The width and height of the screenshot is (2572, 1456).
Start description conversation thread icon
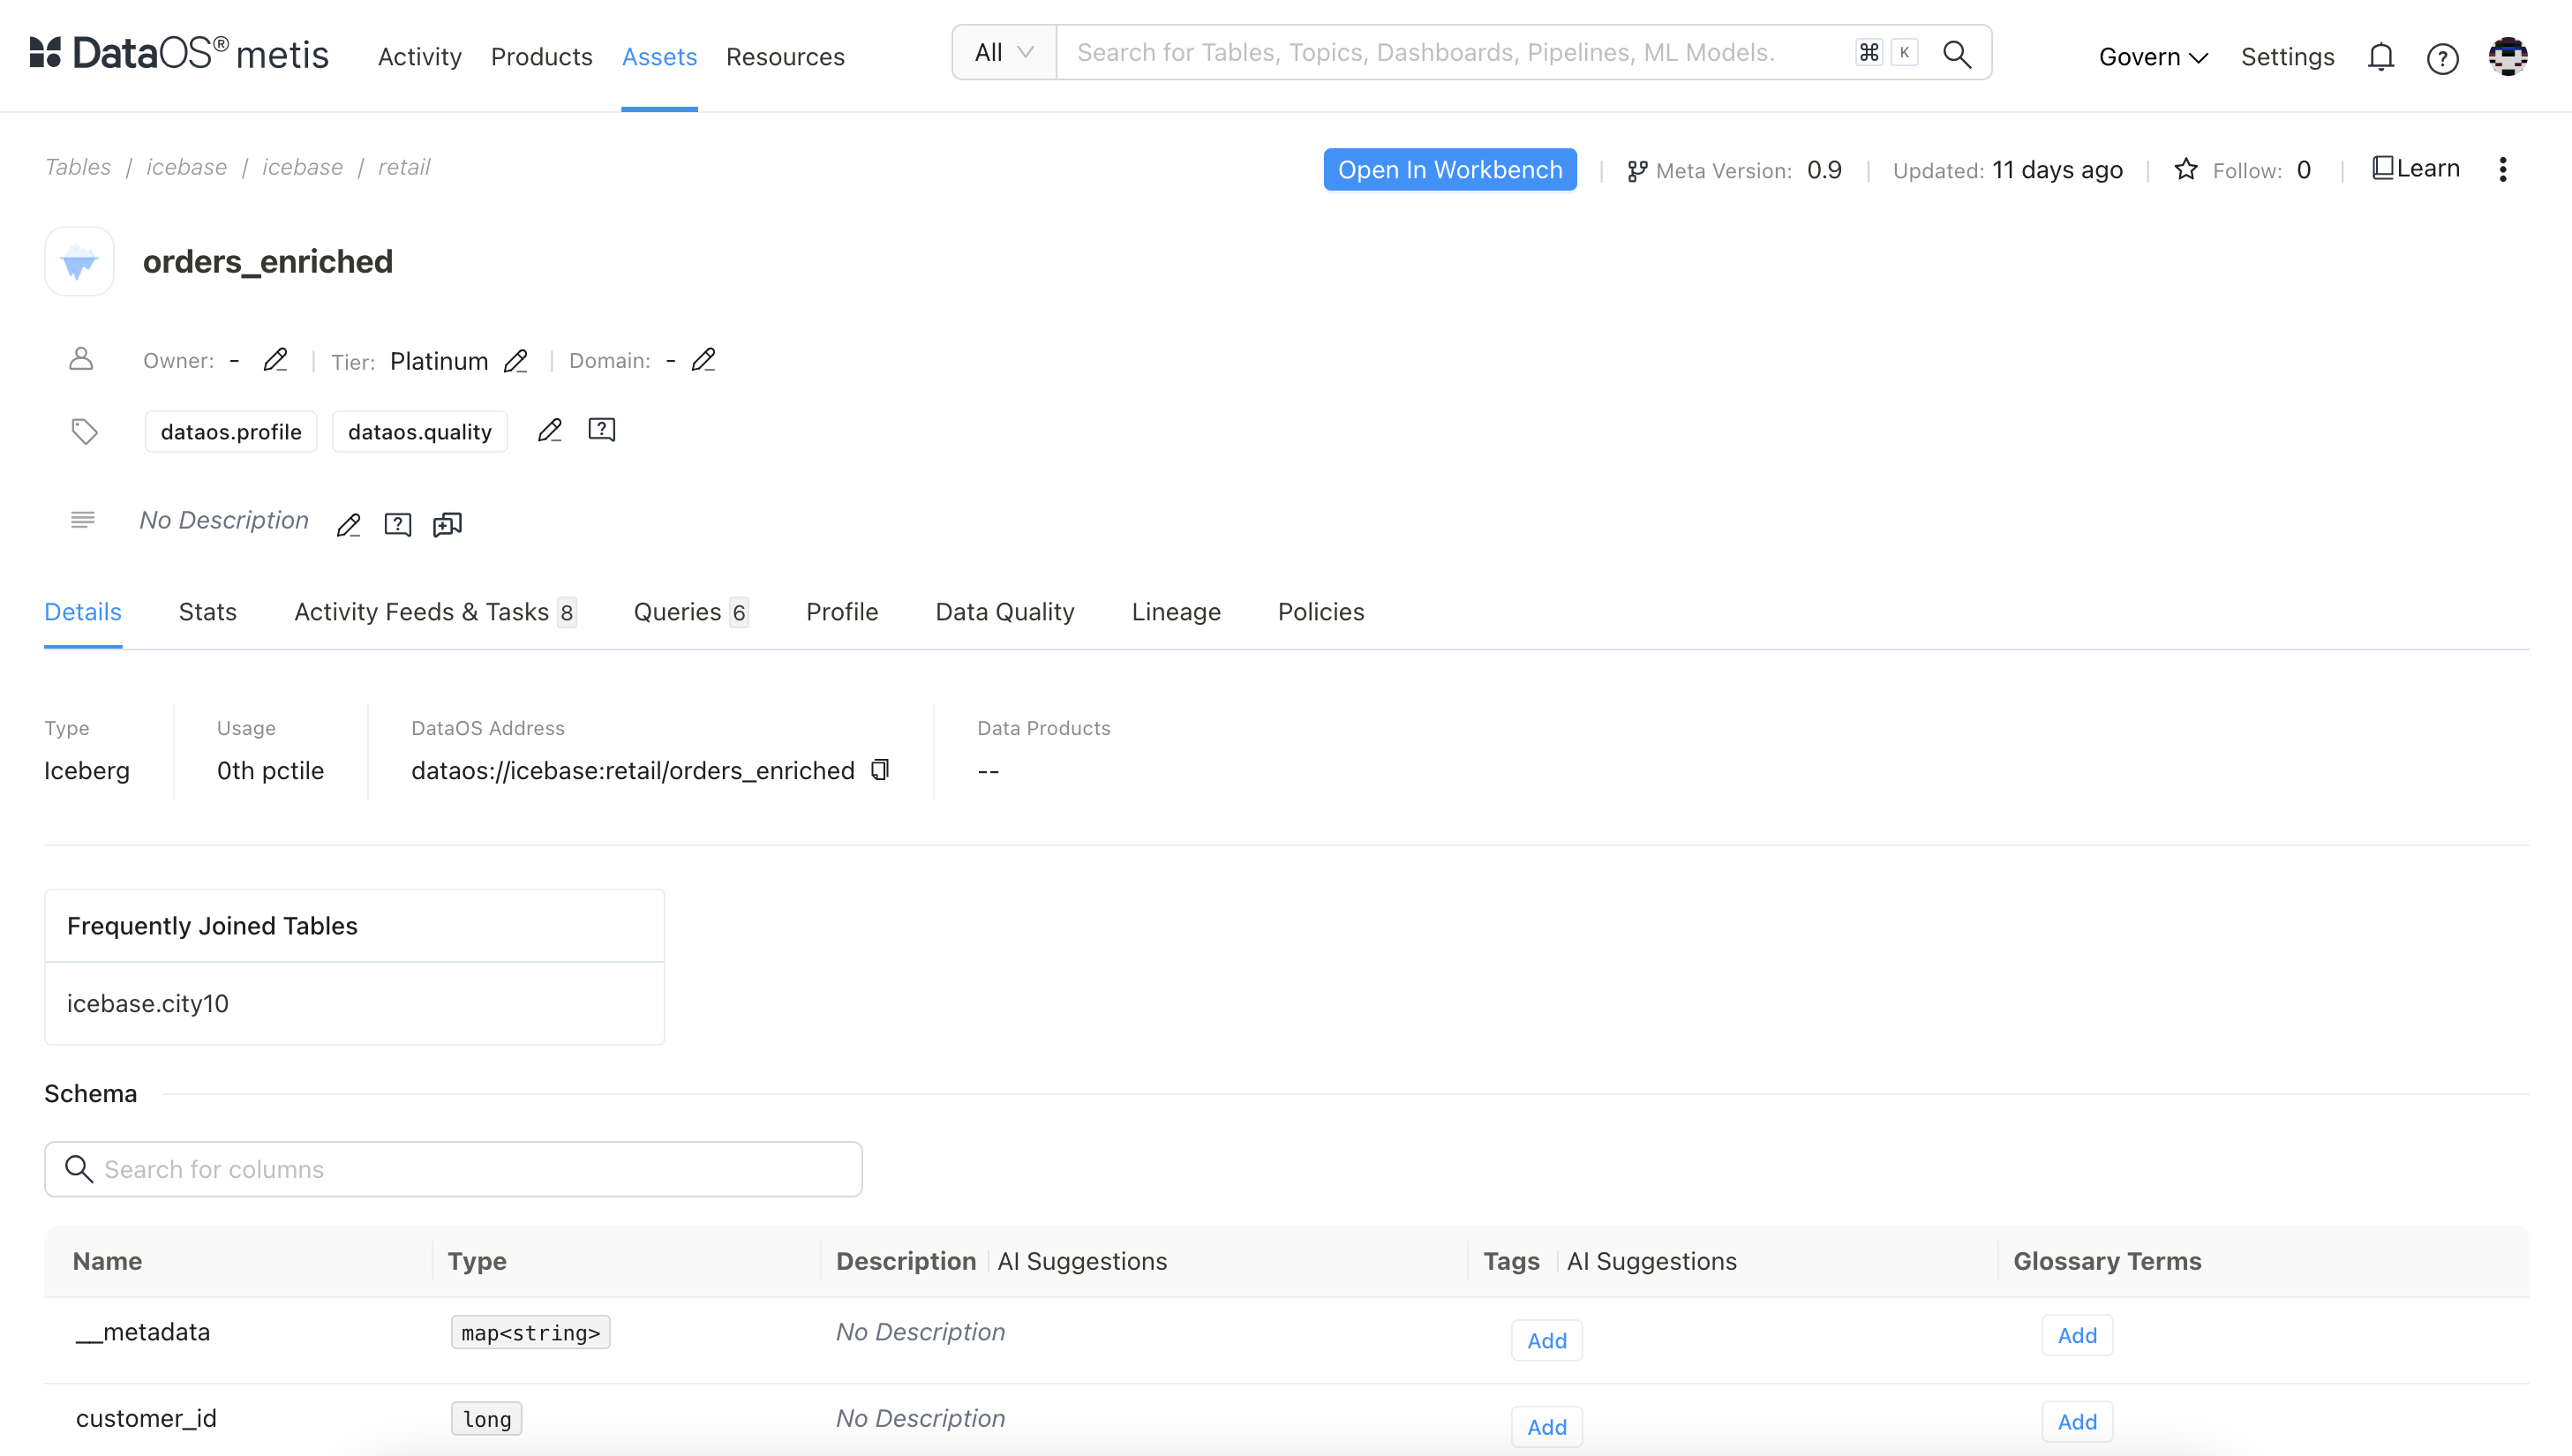click(x=447, y=524)
